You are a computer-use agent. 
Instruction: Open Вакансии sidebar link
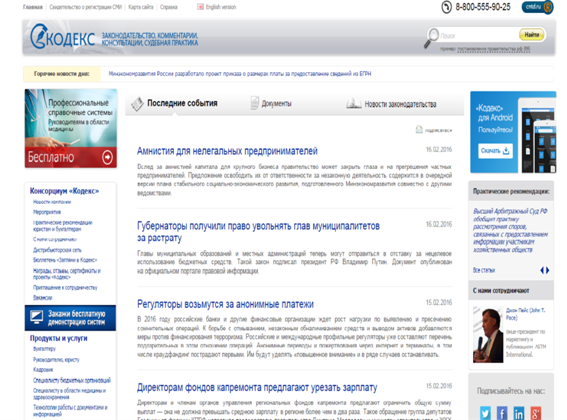(x=43, y=298)
